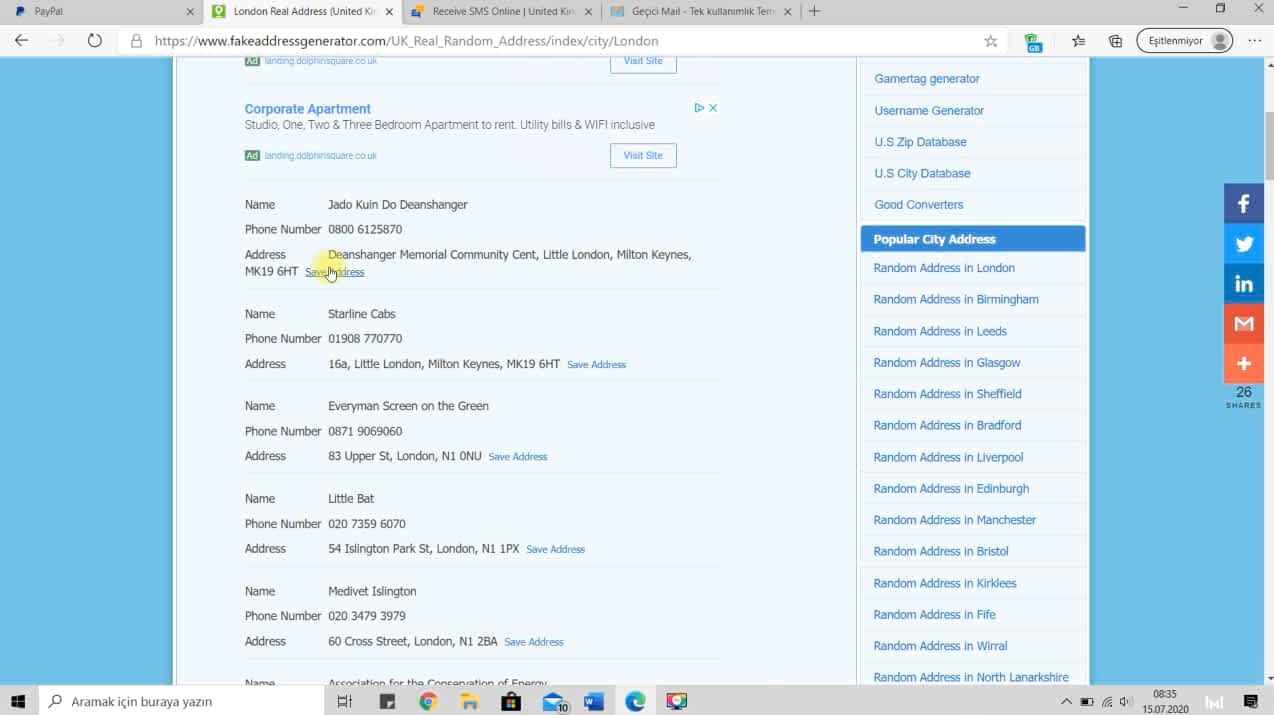Open green extension icon in toolbar
The height and width of the screenshot is (715, 1274).
pyautogui.click(x=1033, y=42)
